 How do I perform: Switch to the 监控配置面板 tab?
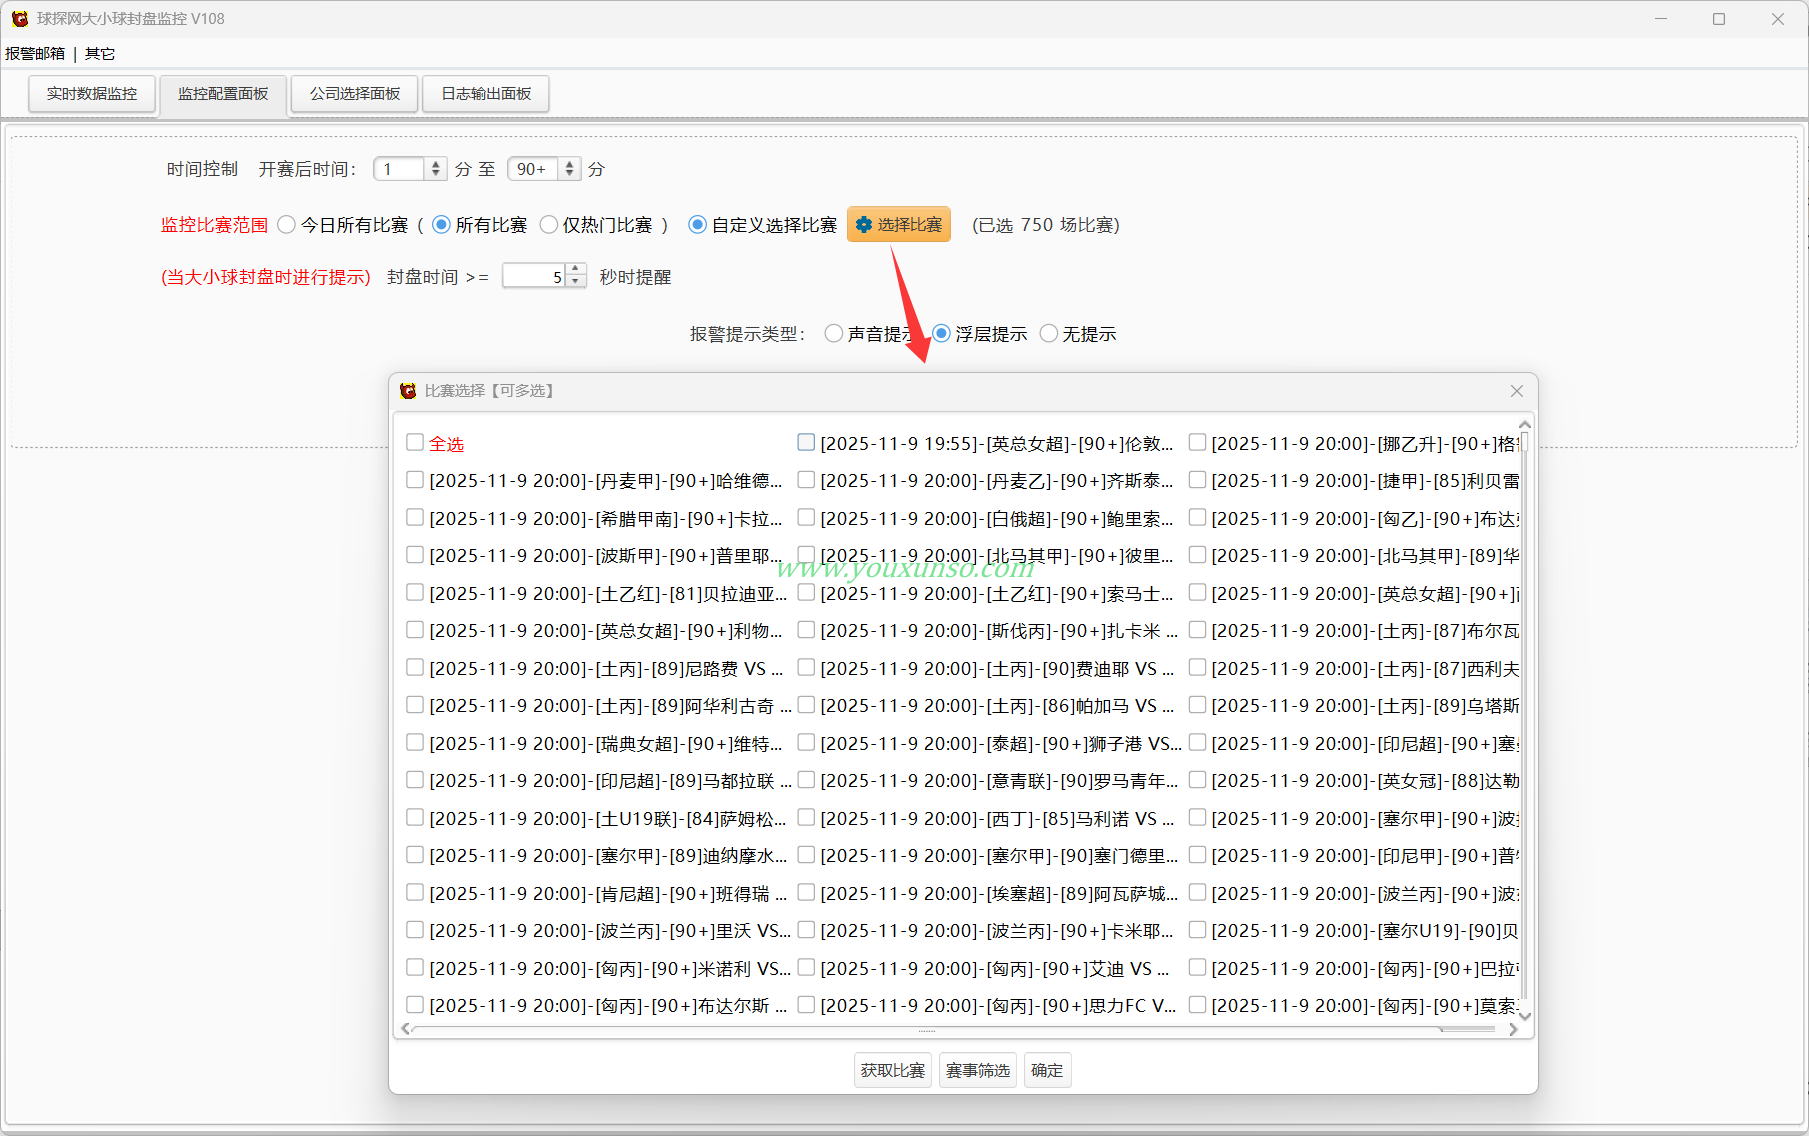click(223, 94)
